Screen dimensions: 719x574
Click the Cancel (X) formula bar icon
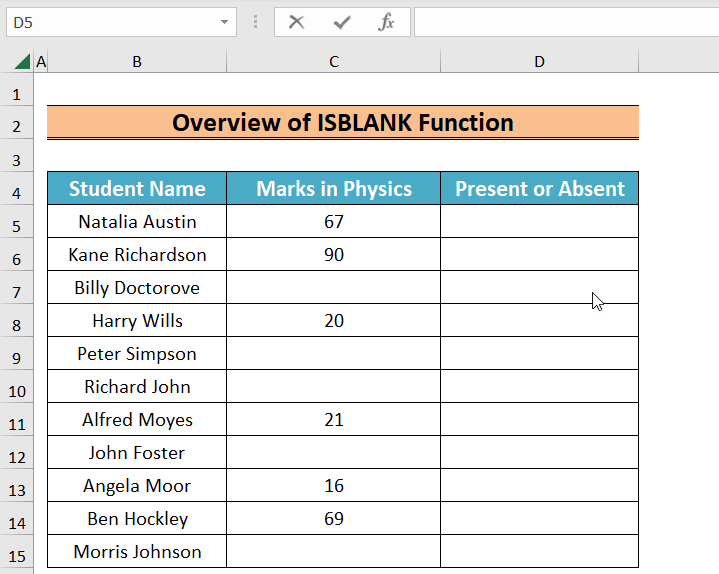click(296, 22)
